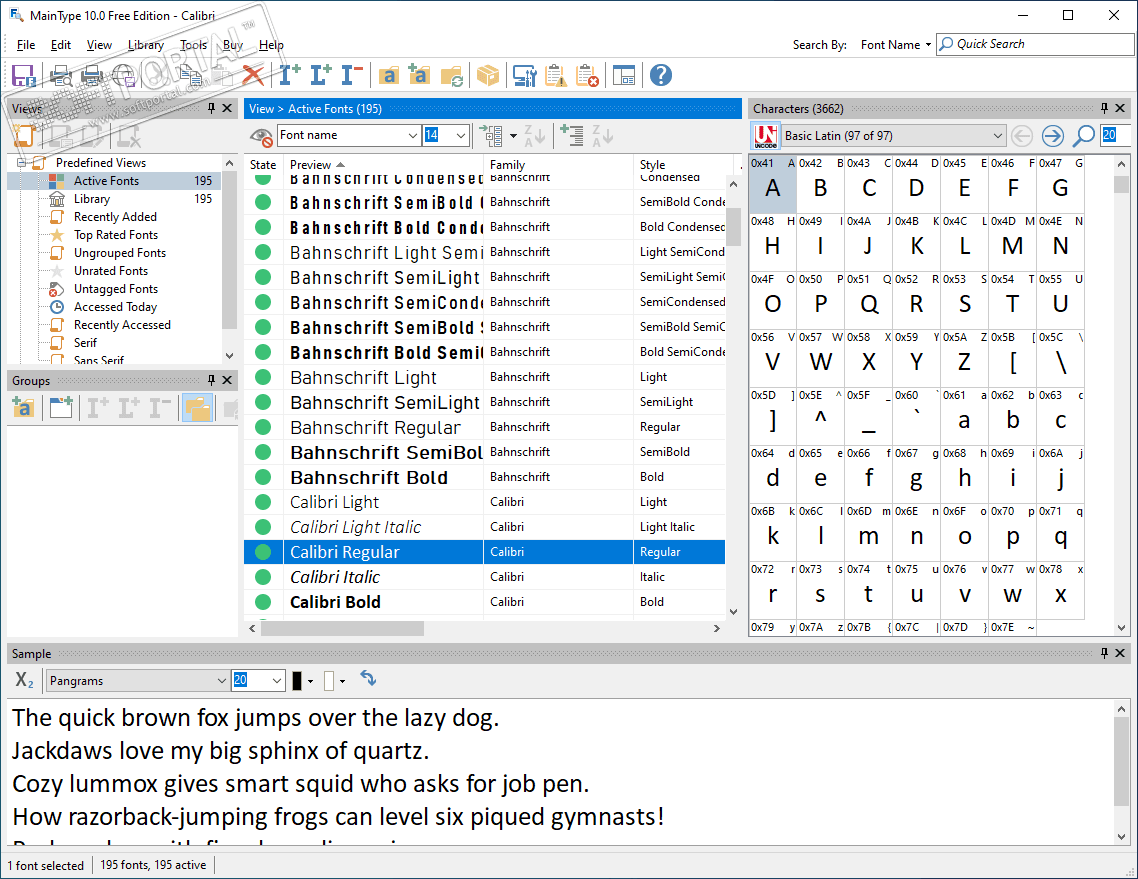
Task: Open help with the question mark icon
Action: click(660, 75)
